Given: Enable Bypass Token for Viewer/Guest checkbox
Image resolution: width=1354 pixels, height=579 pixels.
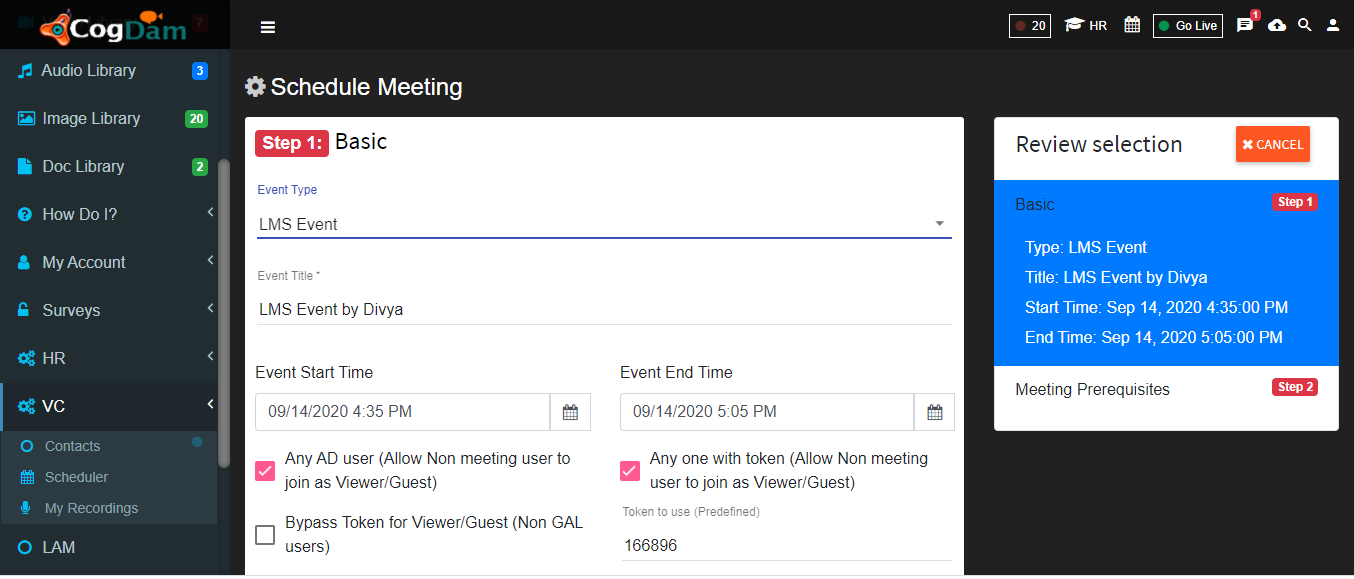Looking at the screenshot, I should tap(265, 535).
